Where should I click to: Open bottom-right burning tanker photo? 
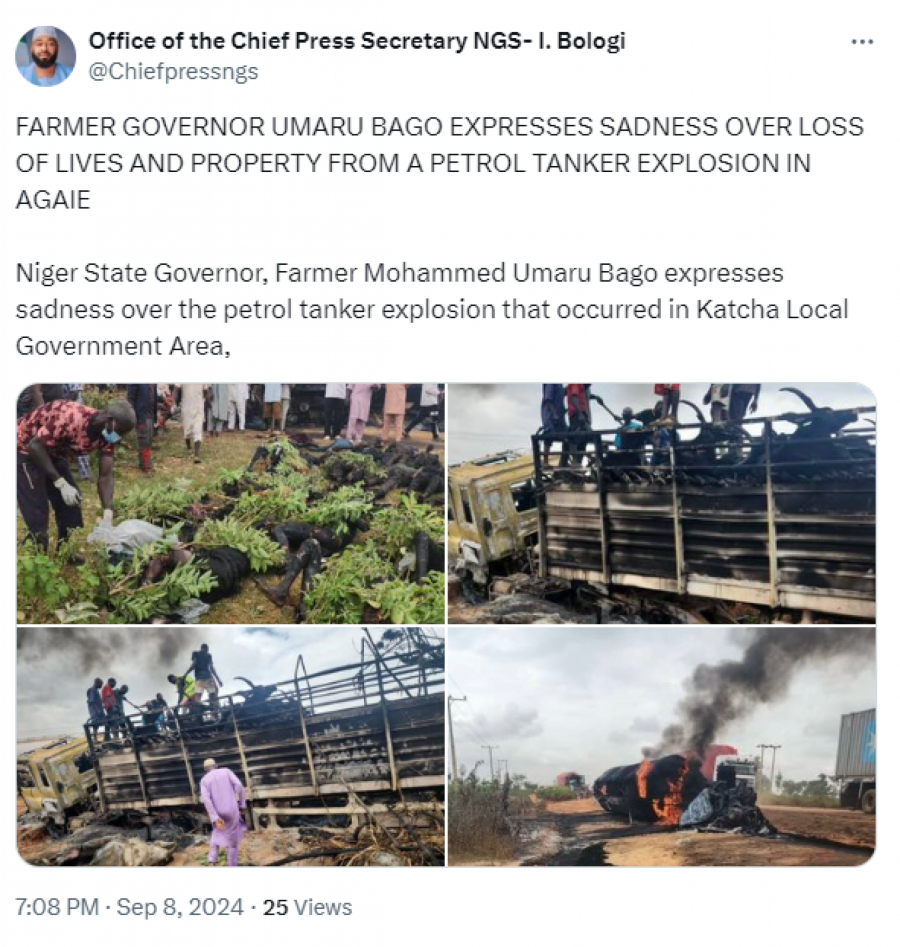pos(661,746)
